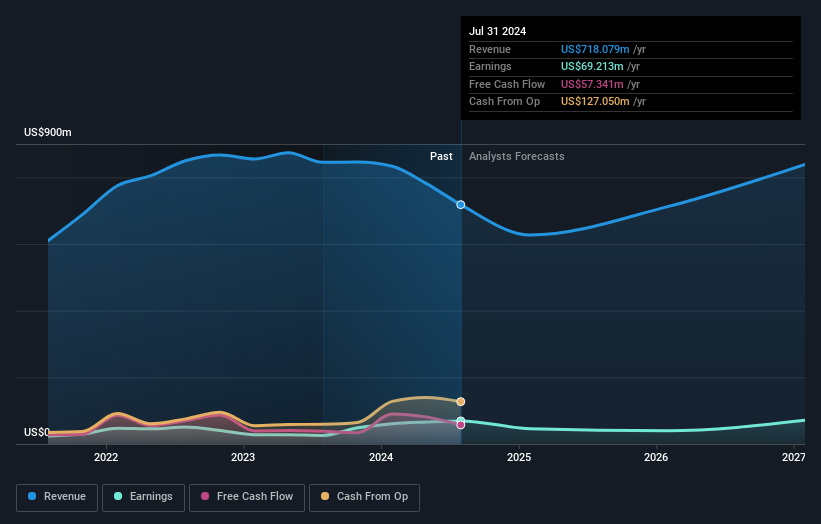
Task: Click the US$127.050m cash from op value
Action: click(595, 102)
